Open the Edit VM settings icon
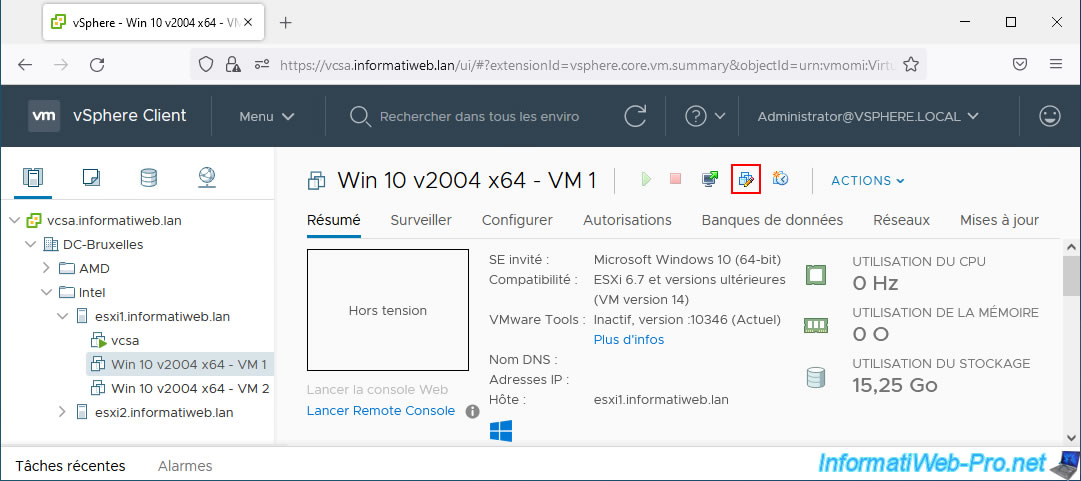Image resolution: width=1081 pixels, height=481 pixels. 746,179
